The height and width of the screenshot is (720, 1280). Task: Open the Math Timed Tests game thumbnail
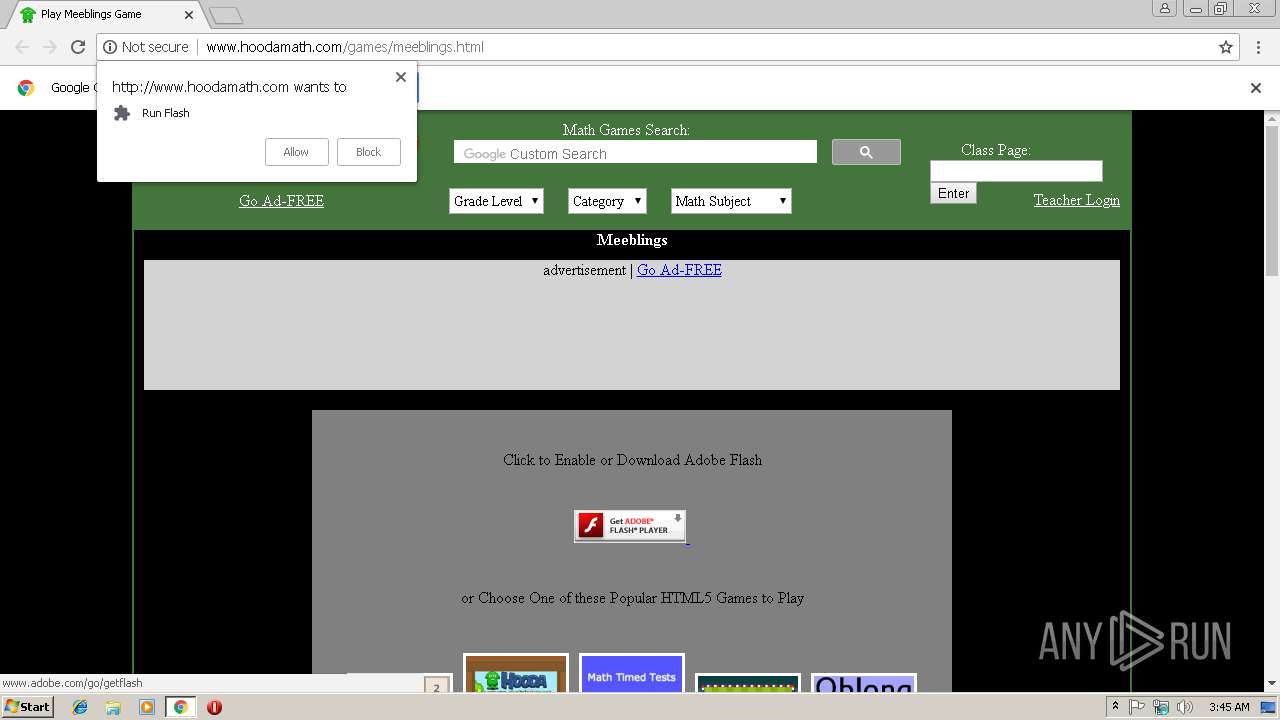click(632, 673)
